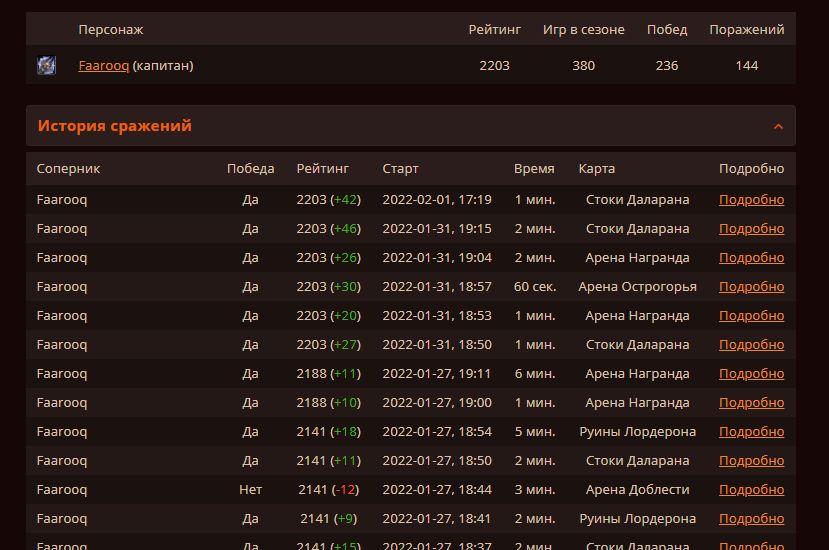Viewport: 829px width, 550px height.
Task: Open Подробно for the 2022-01-31, 19:15 battle
Action: click(751, 229)
